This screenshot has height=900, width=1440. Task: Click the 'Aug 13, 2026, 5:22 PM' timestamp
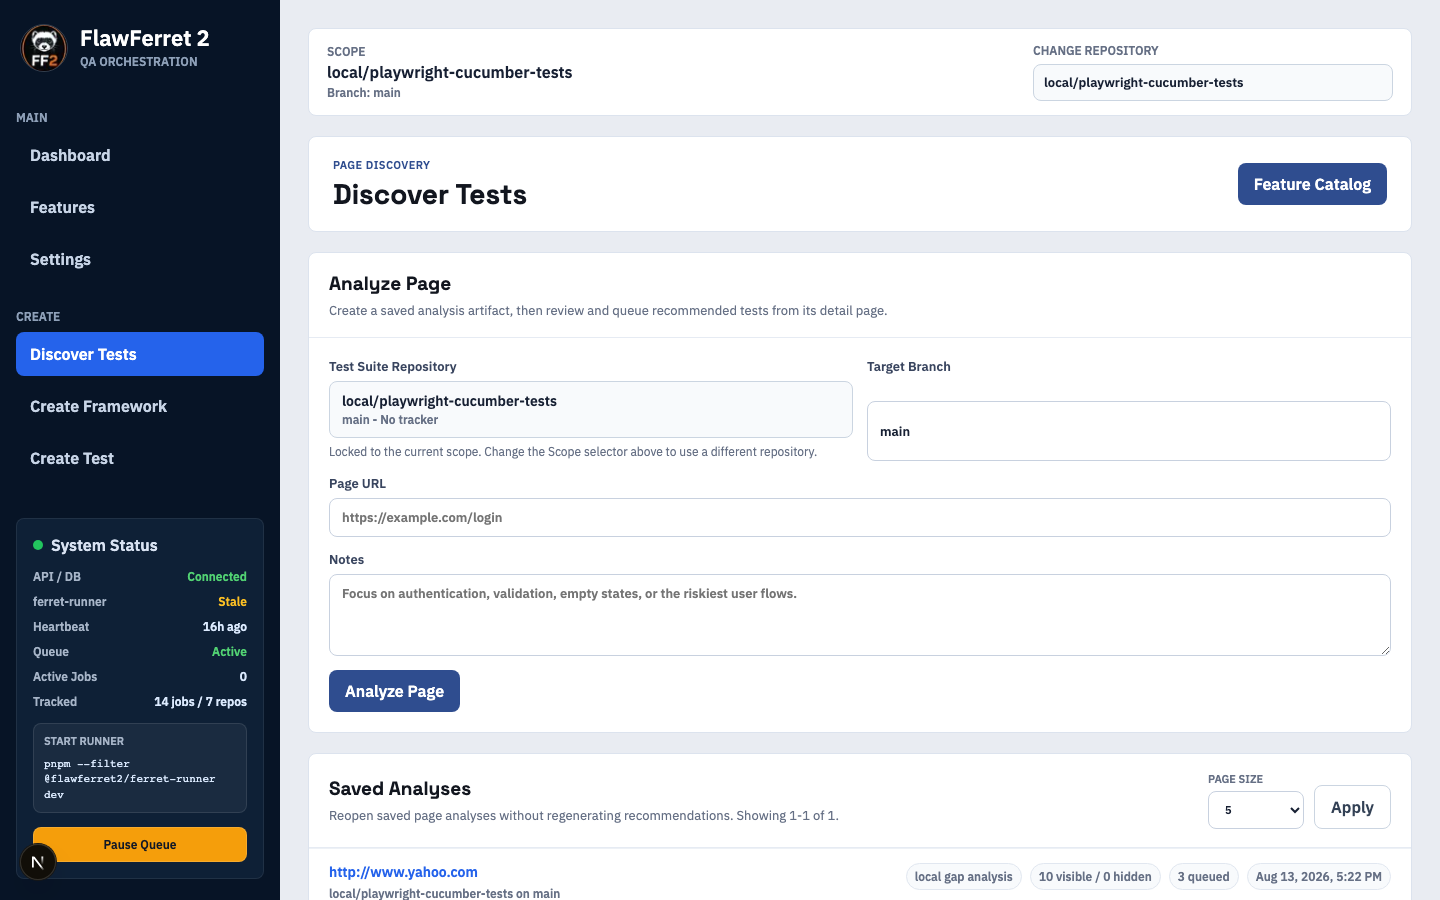tap(1318, 877)
